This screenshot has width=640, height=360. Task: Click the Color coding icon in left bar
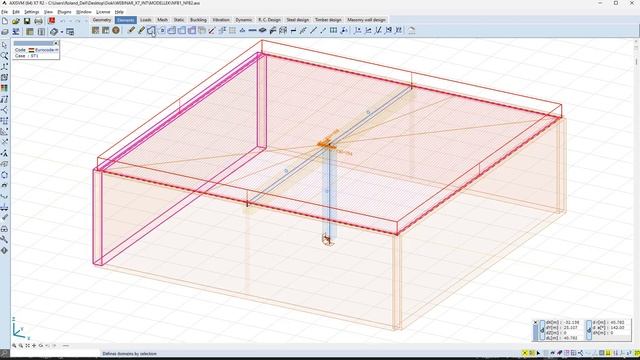point(4,88)
